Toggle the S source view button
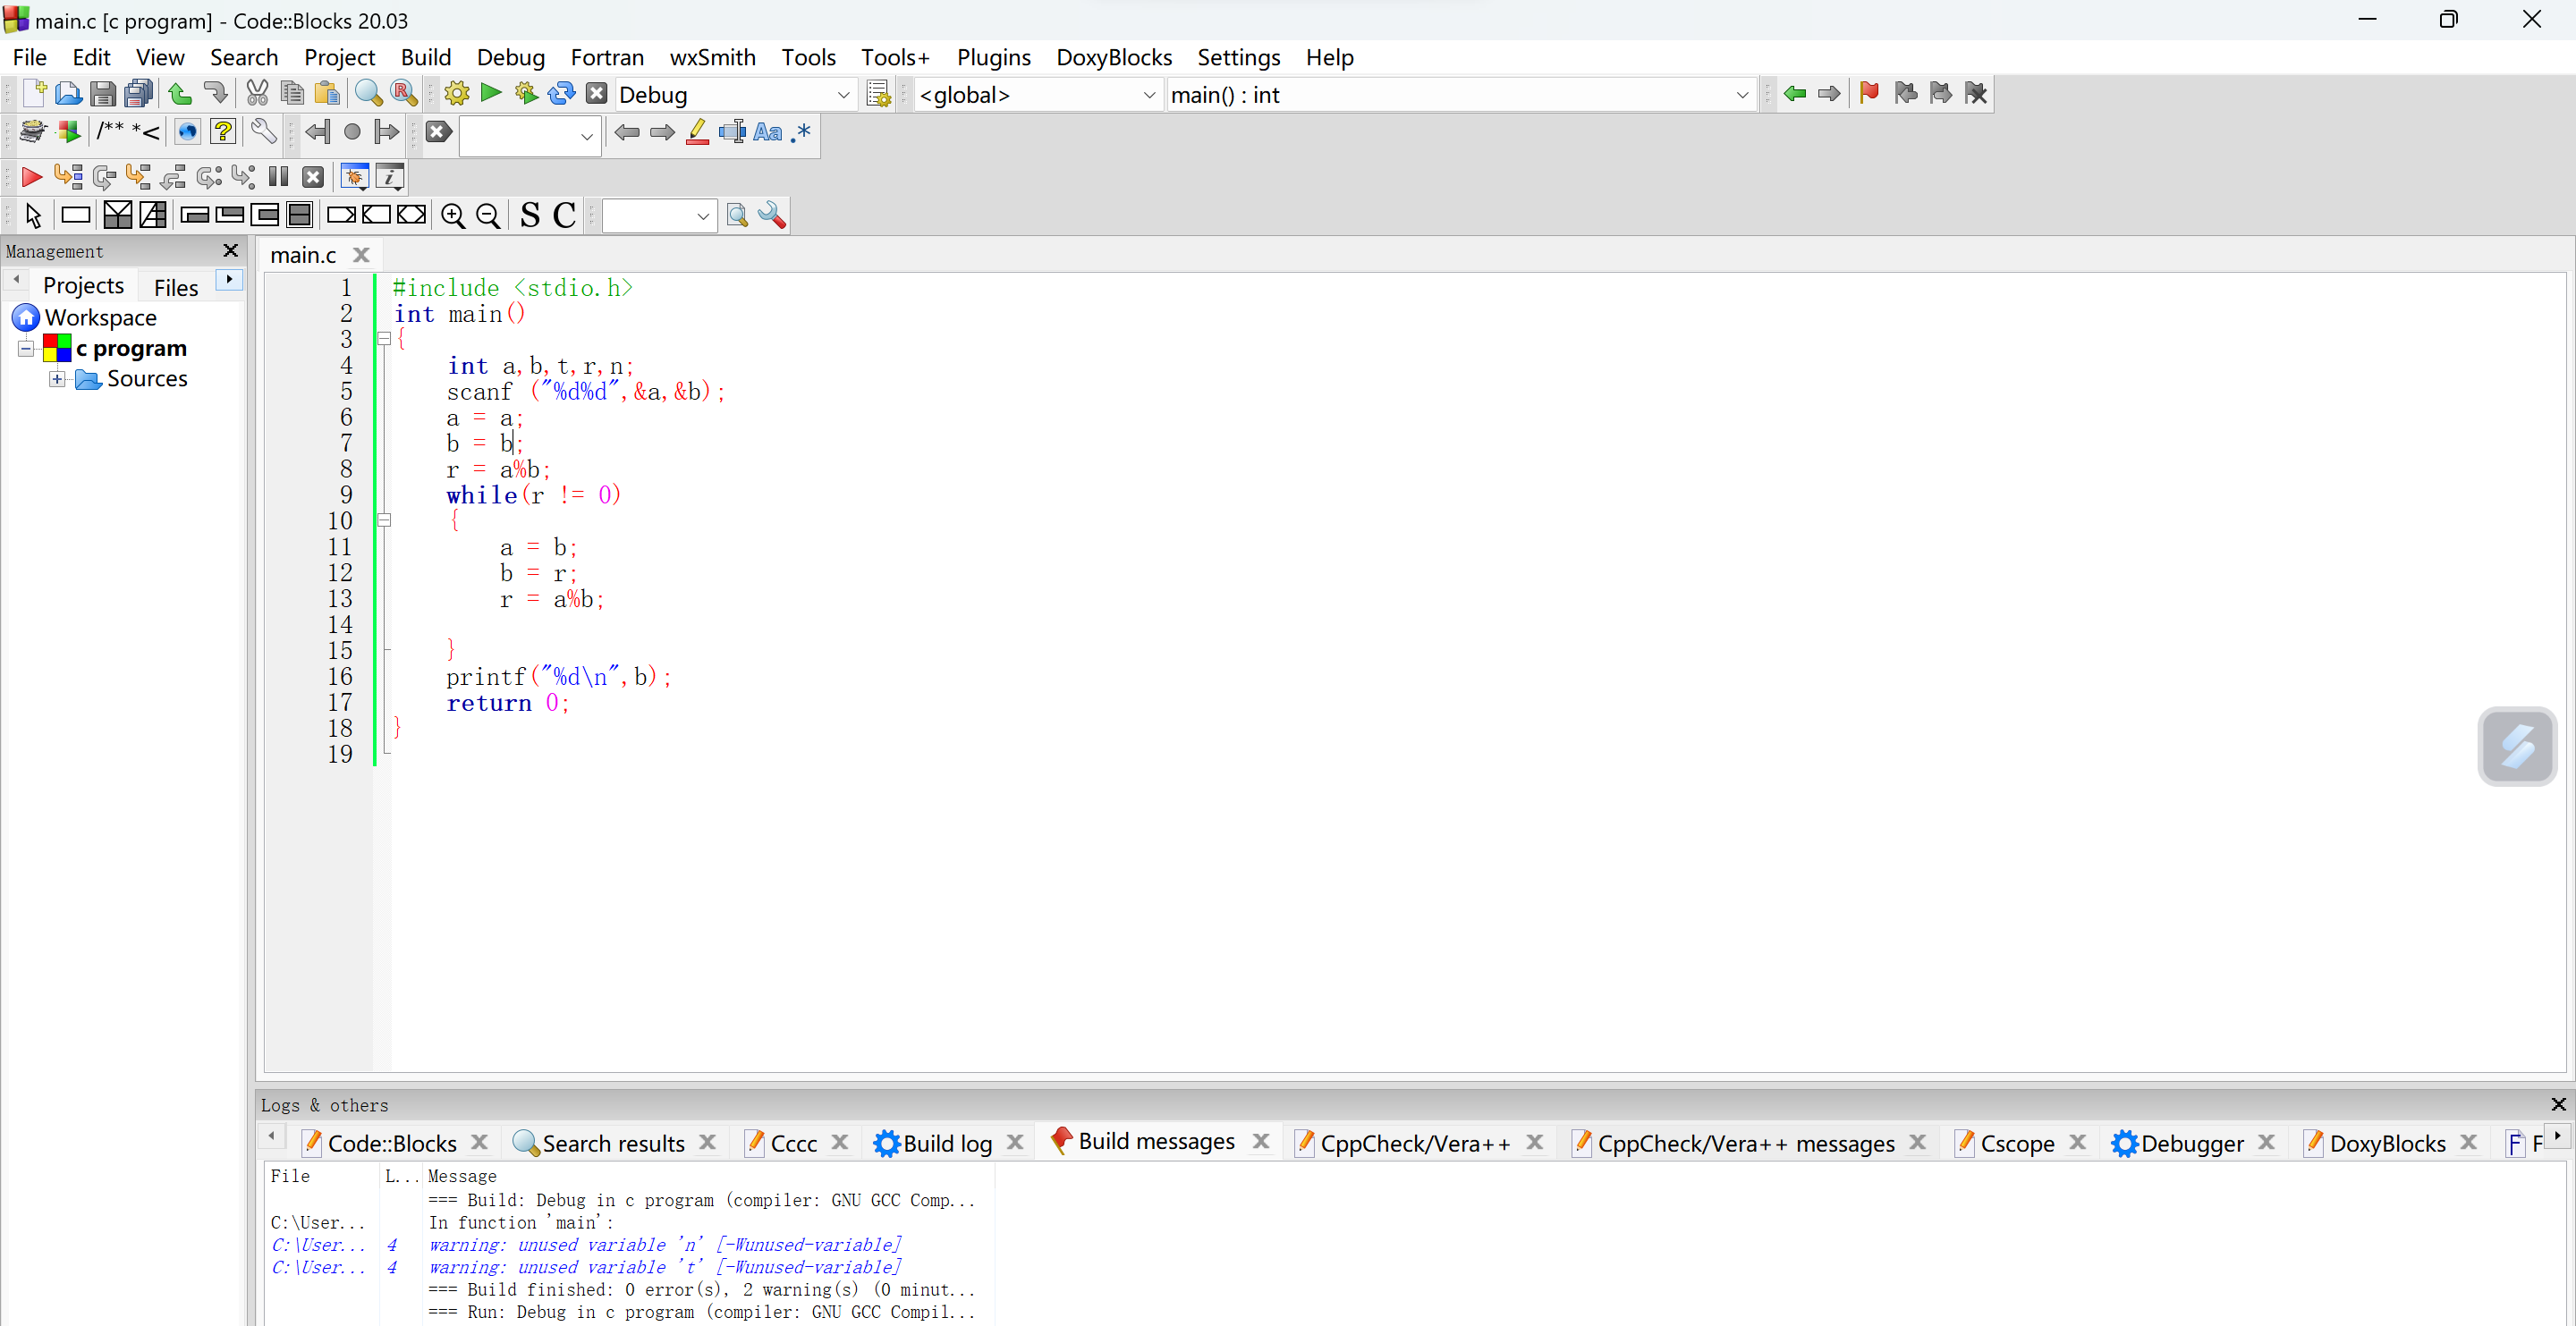The height and width of the screenshot is (1326, 2576). (530, 215)
